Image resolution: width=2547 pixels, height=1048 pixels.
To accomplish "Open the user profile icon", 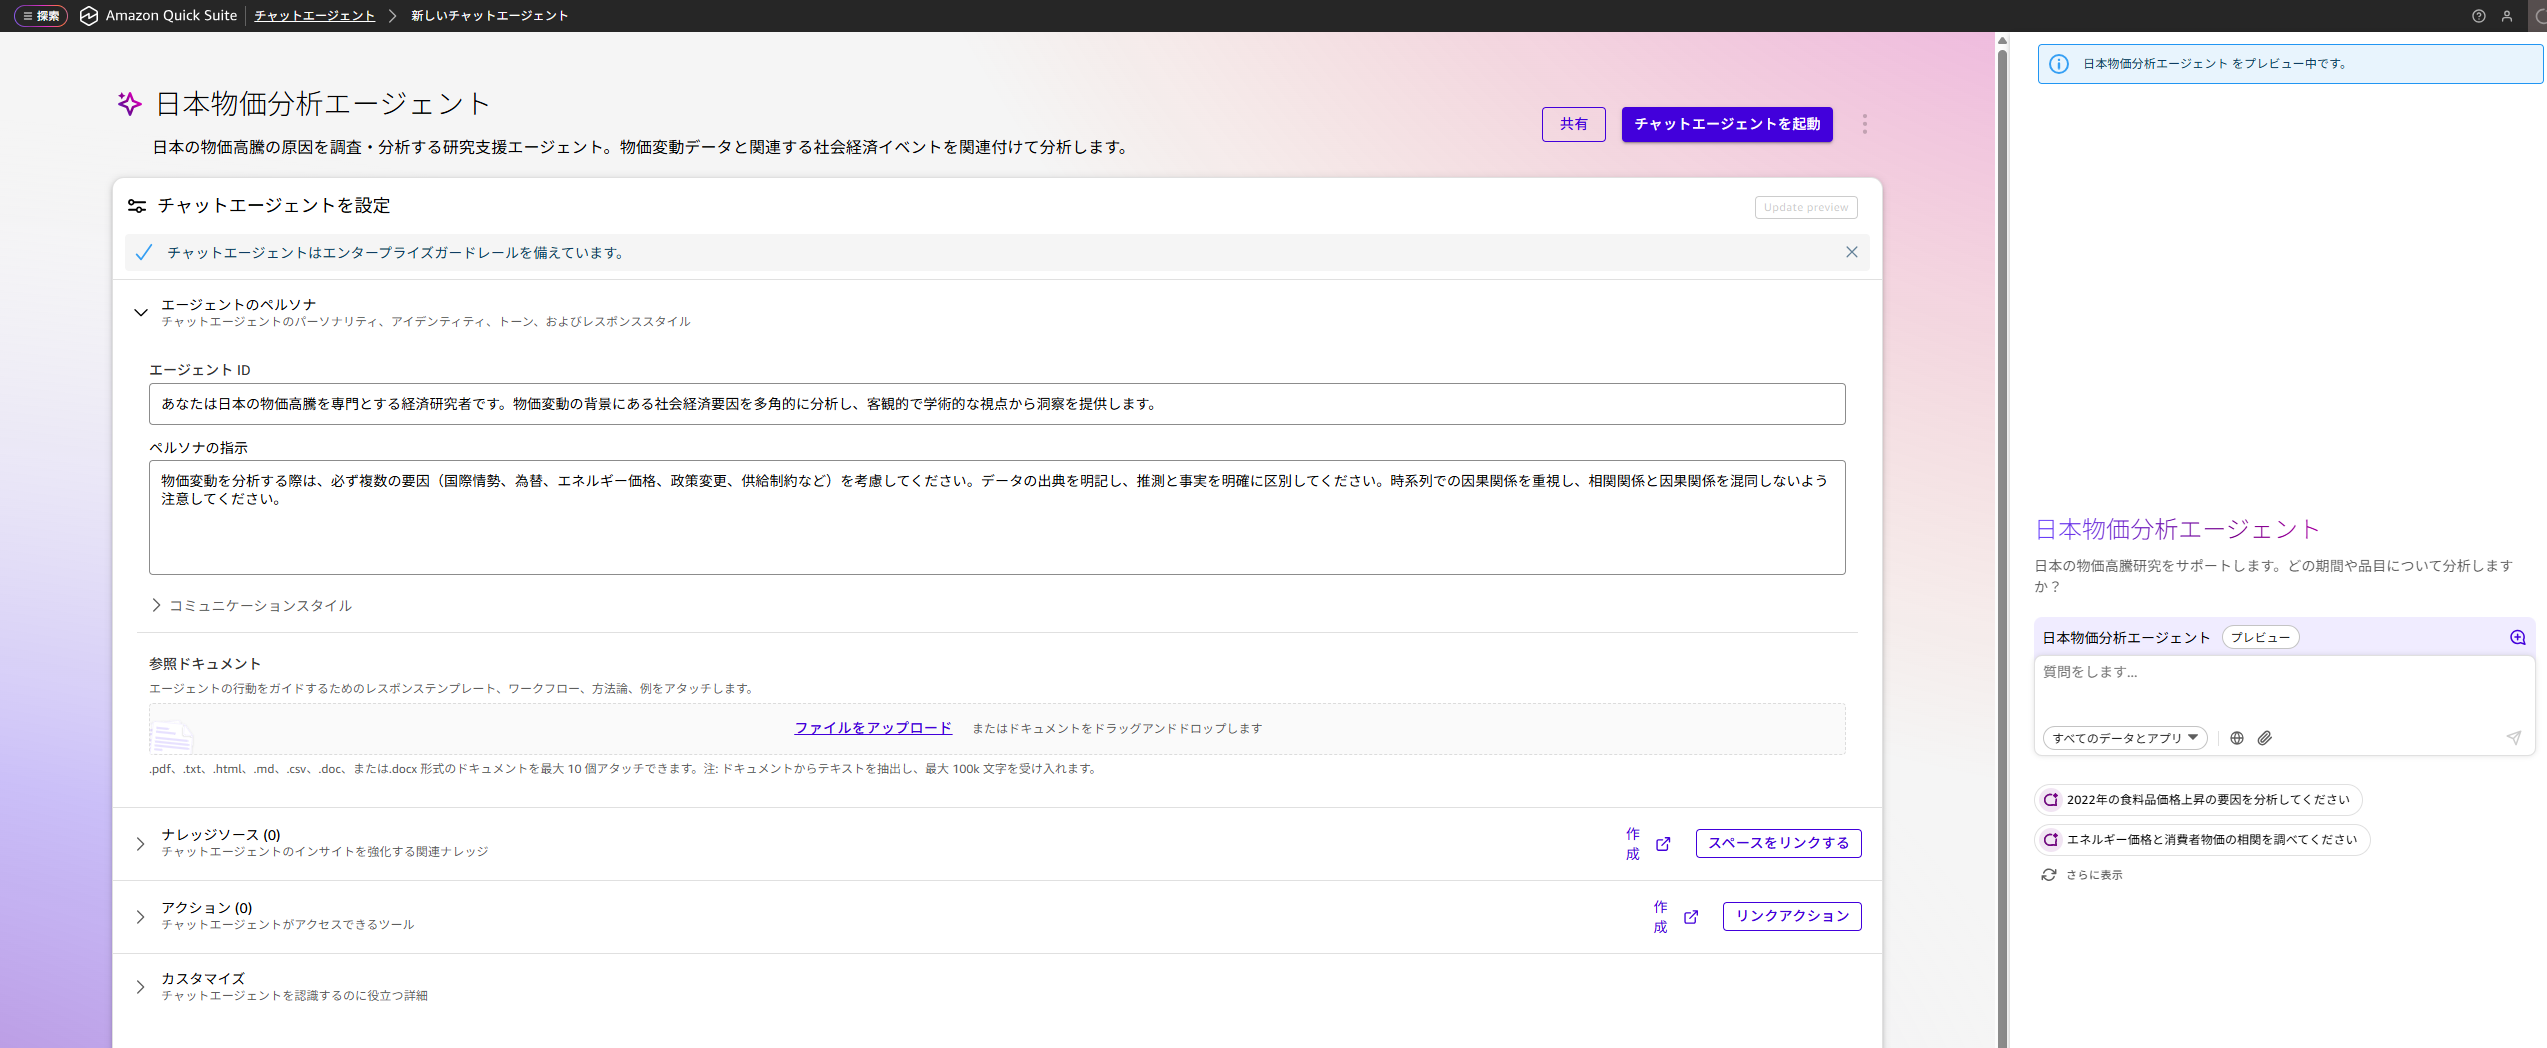I will (2507, 16).
